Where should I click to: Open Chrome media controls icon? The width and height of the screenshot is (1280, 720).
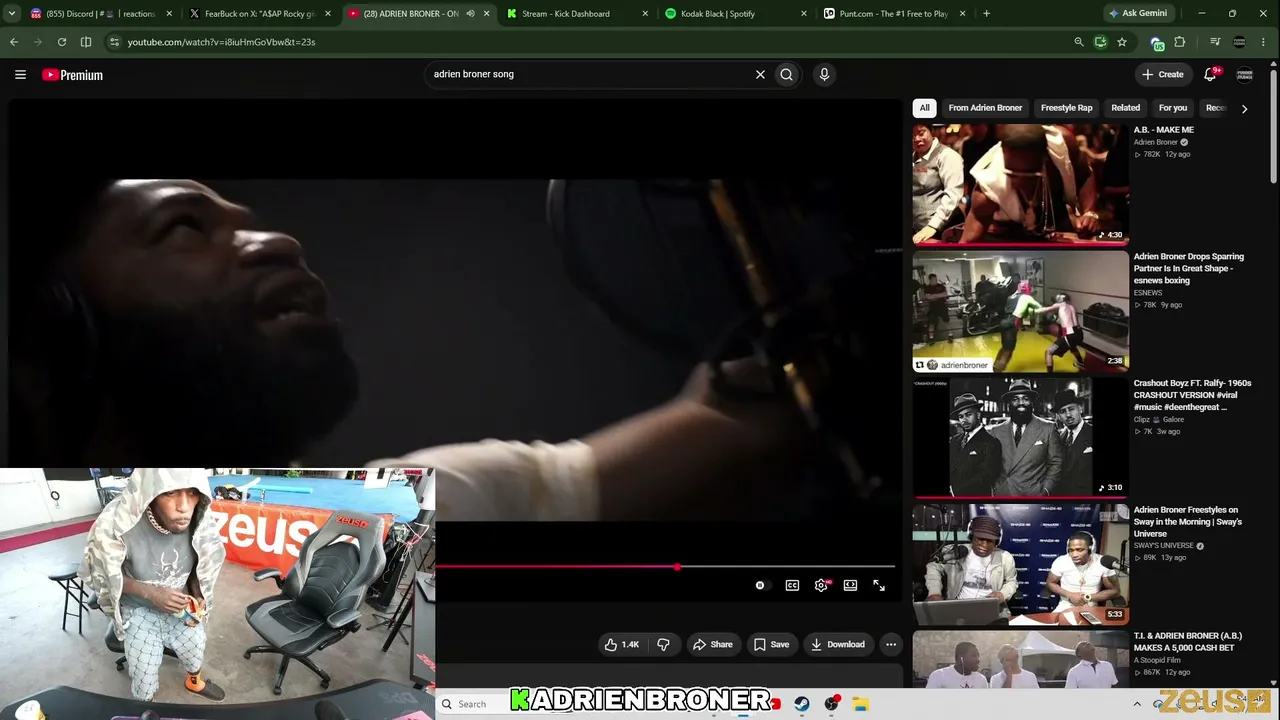(1215, 42)
